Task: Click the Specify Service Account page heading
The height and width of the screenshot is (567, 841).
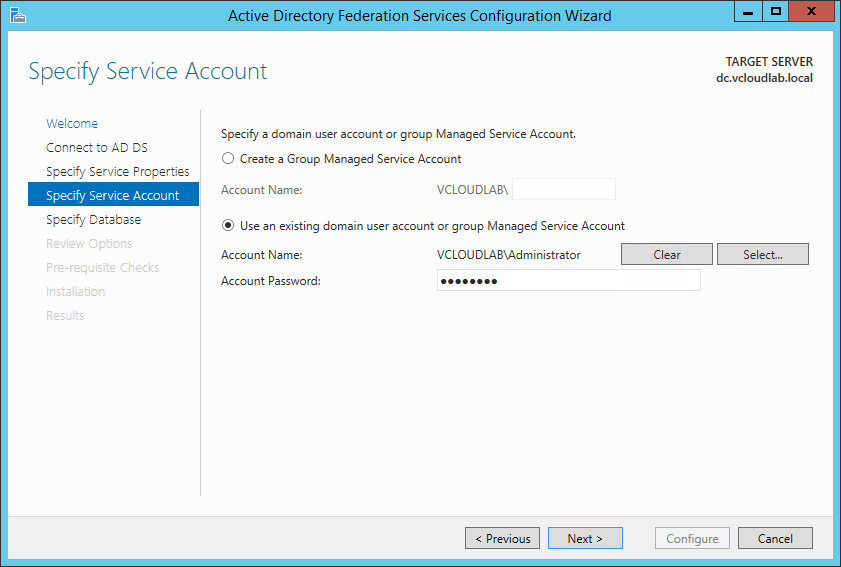Action: click(x=147, y=71)
